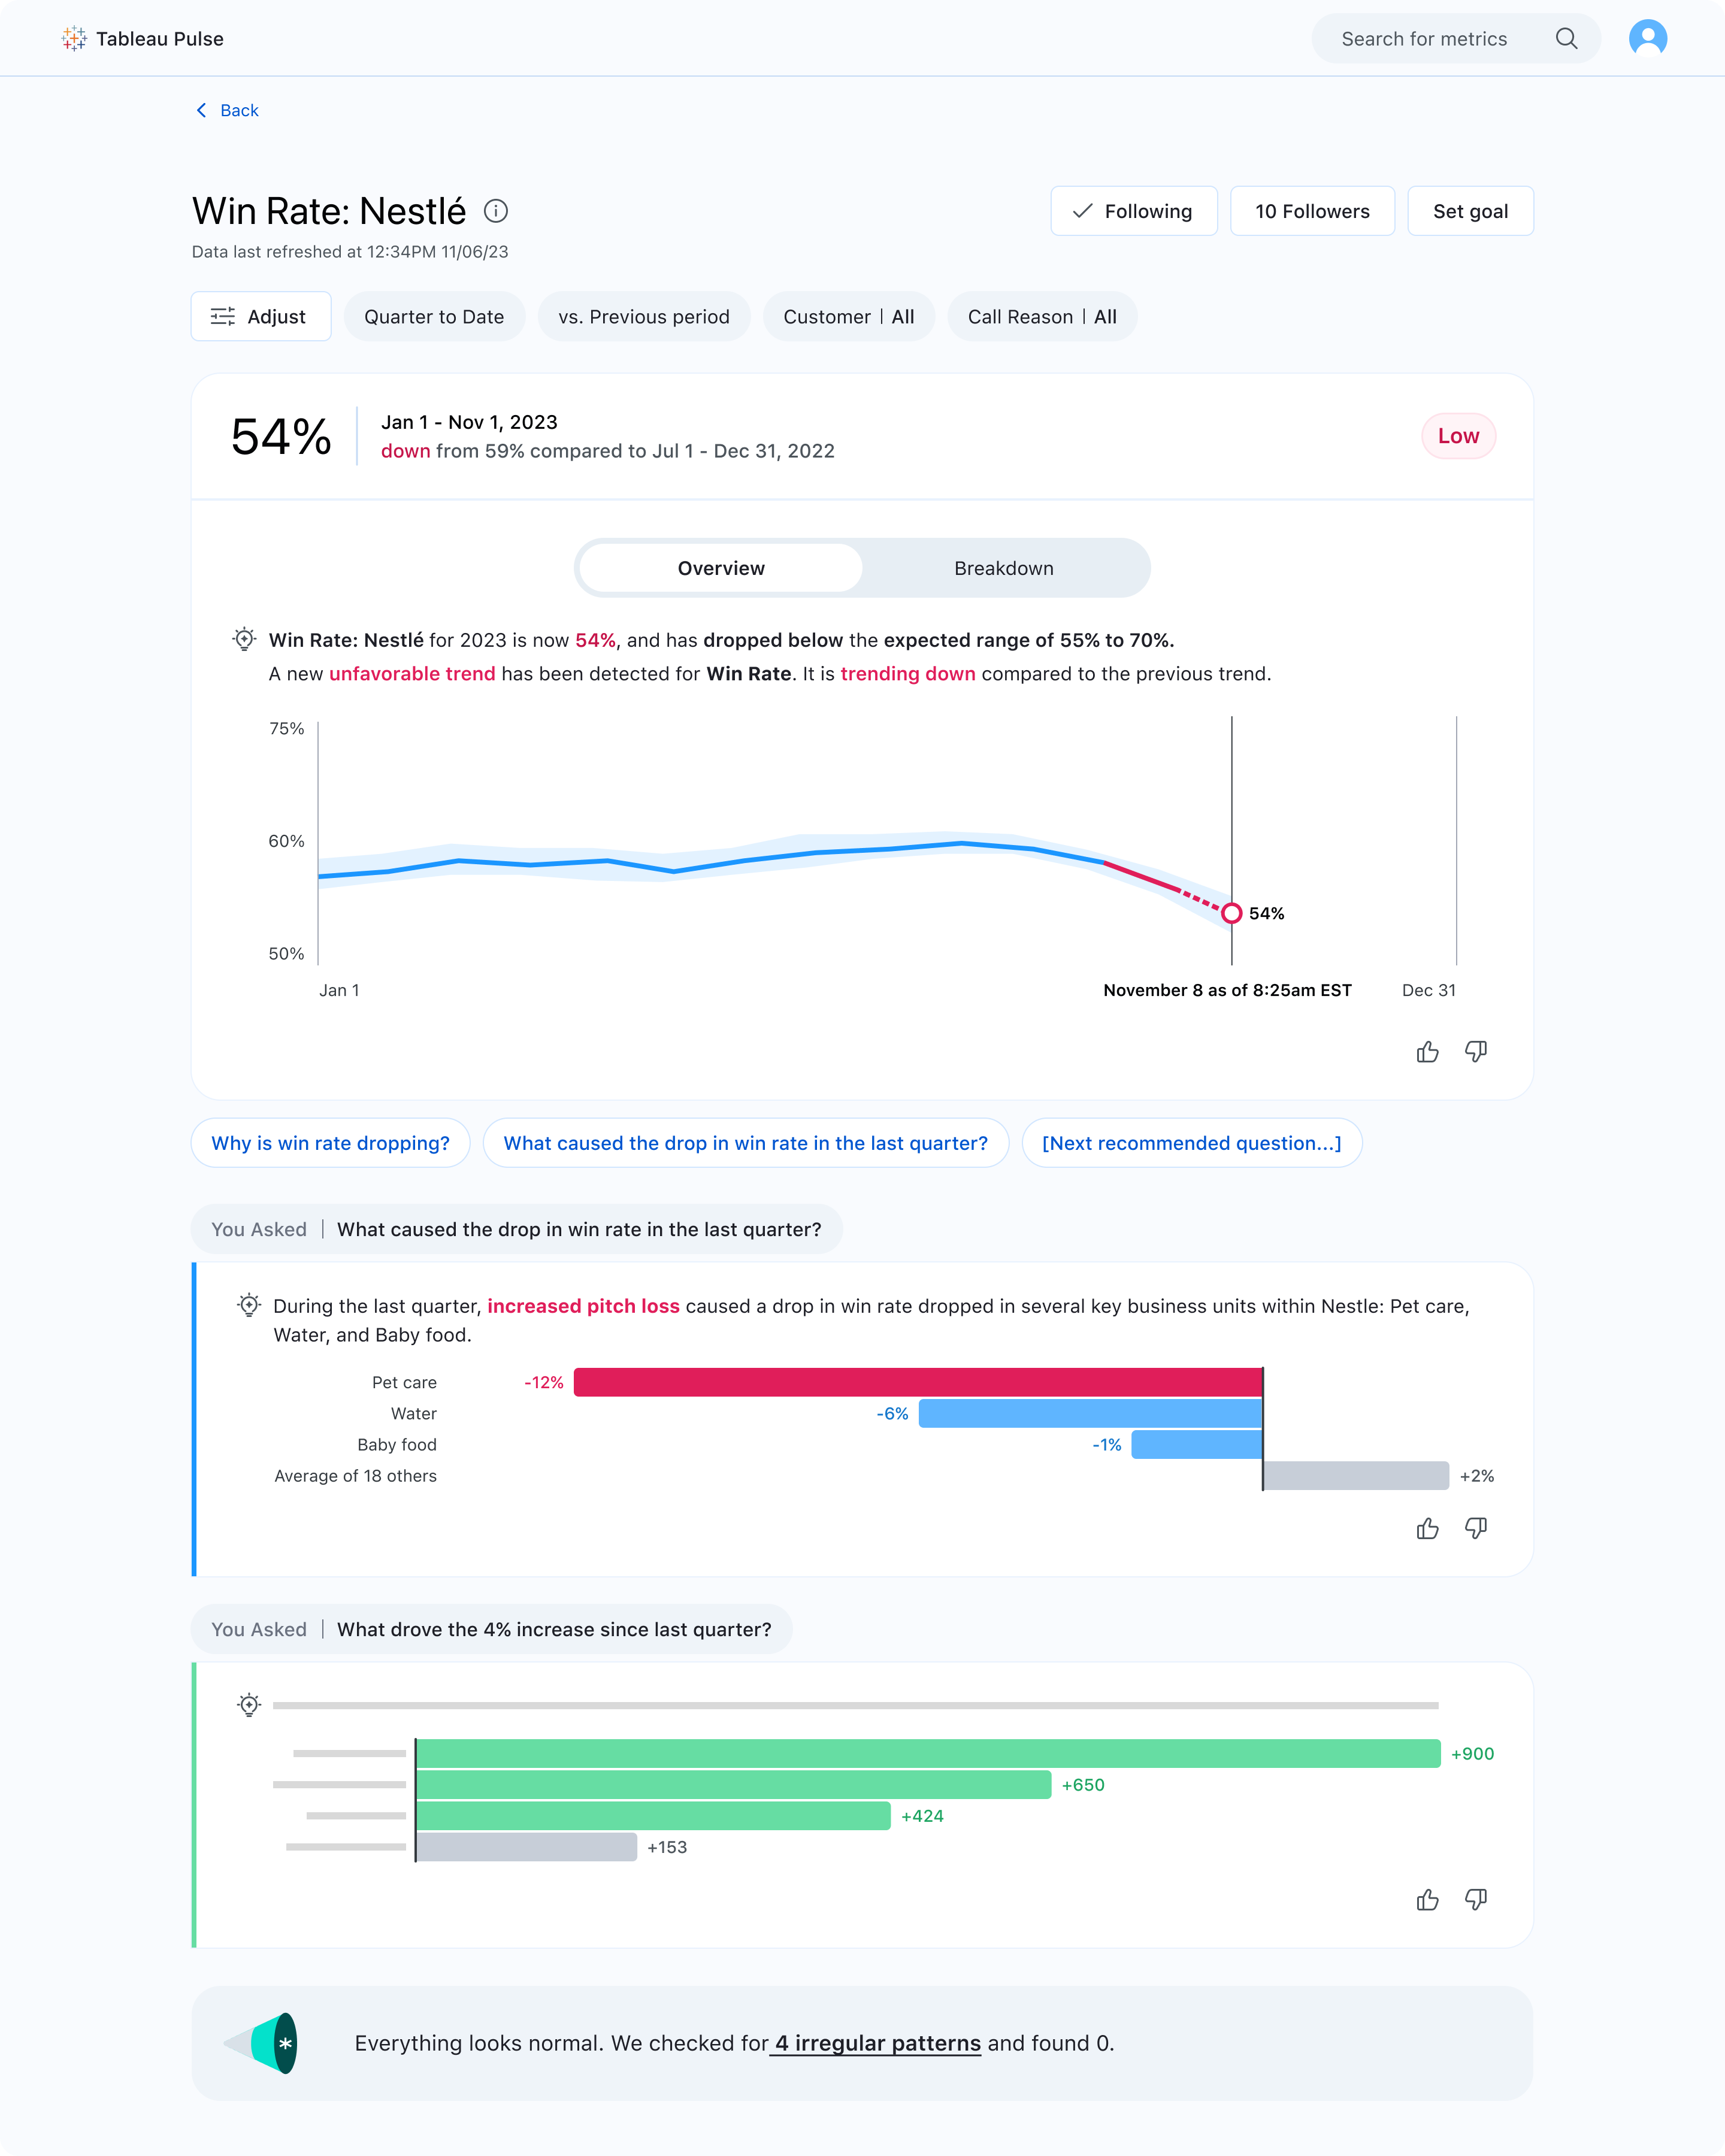The image size is (1725, 2156).
Task: Click the search magnifier icon
Action: click(1566, 39)
